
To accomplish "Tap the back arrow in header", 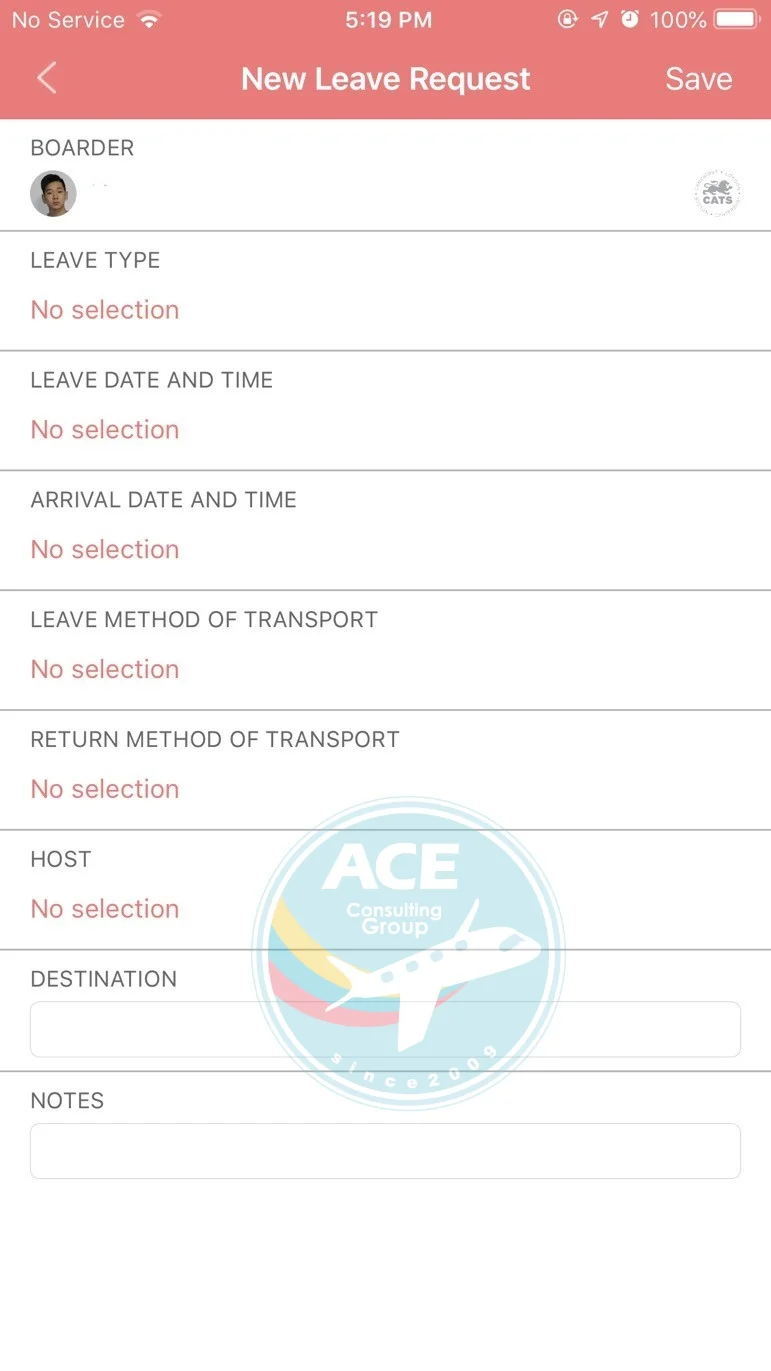I will 46,78.
